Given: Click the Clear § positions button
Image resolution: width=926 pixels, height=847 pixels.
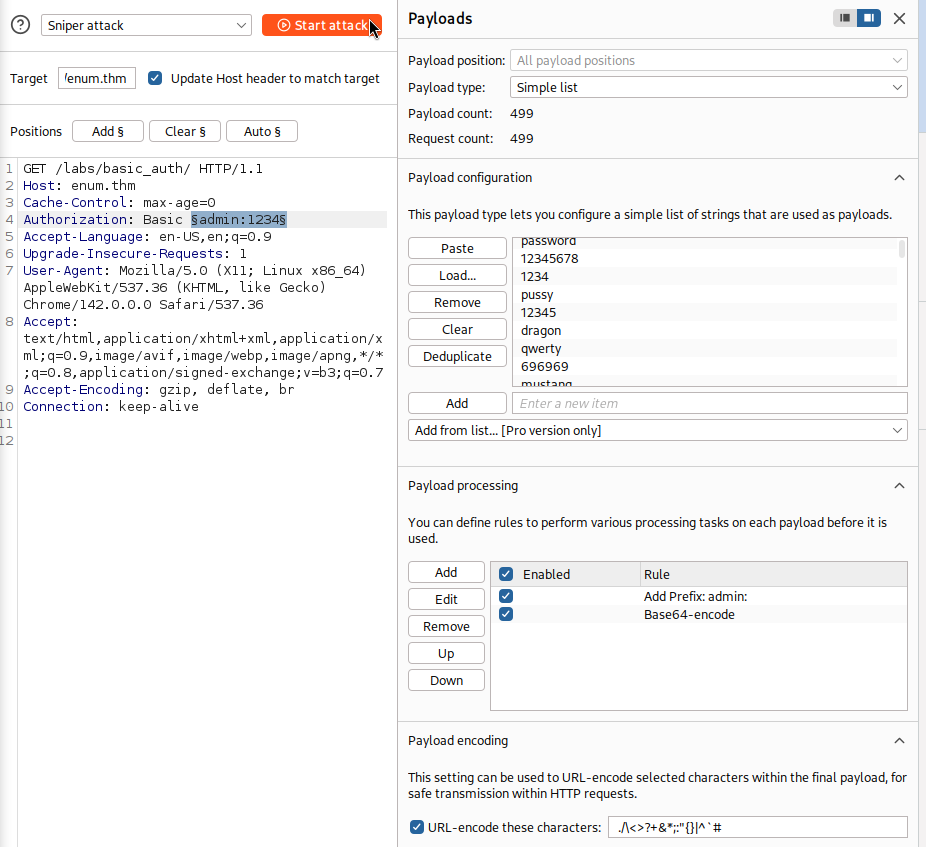Looking at the screenshot, I should 185,131.
